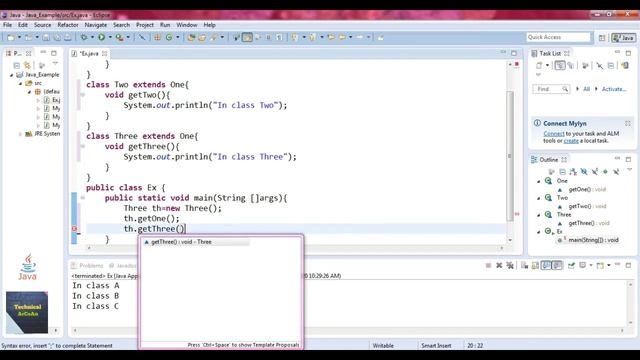Image resolution: width=640 pixels, height=360 pixels.
Task: Collapse the Java_Example project node
Action: coord(11,75)
